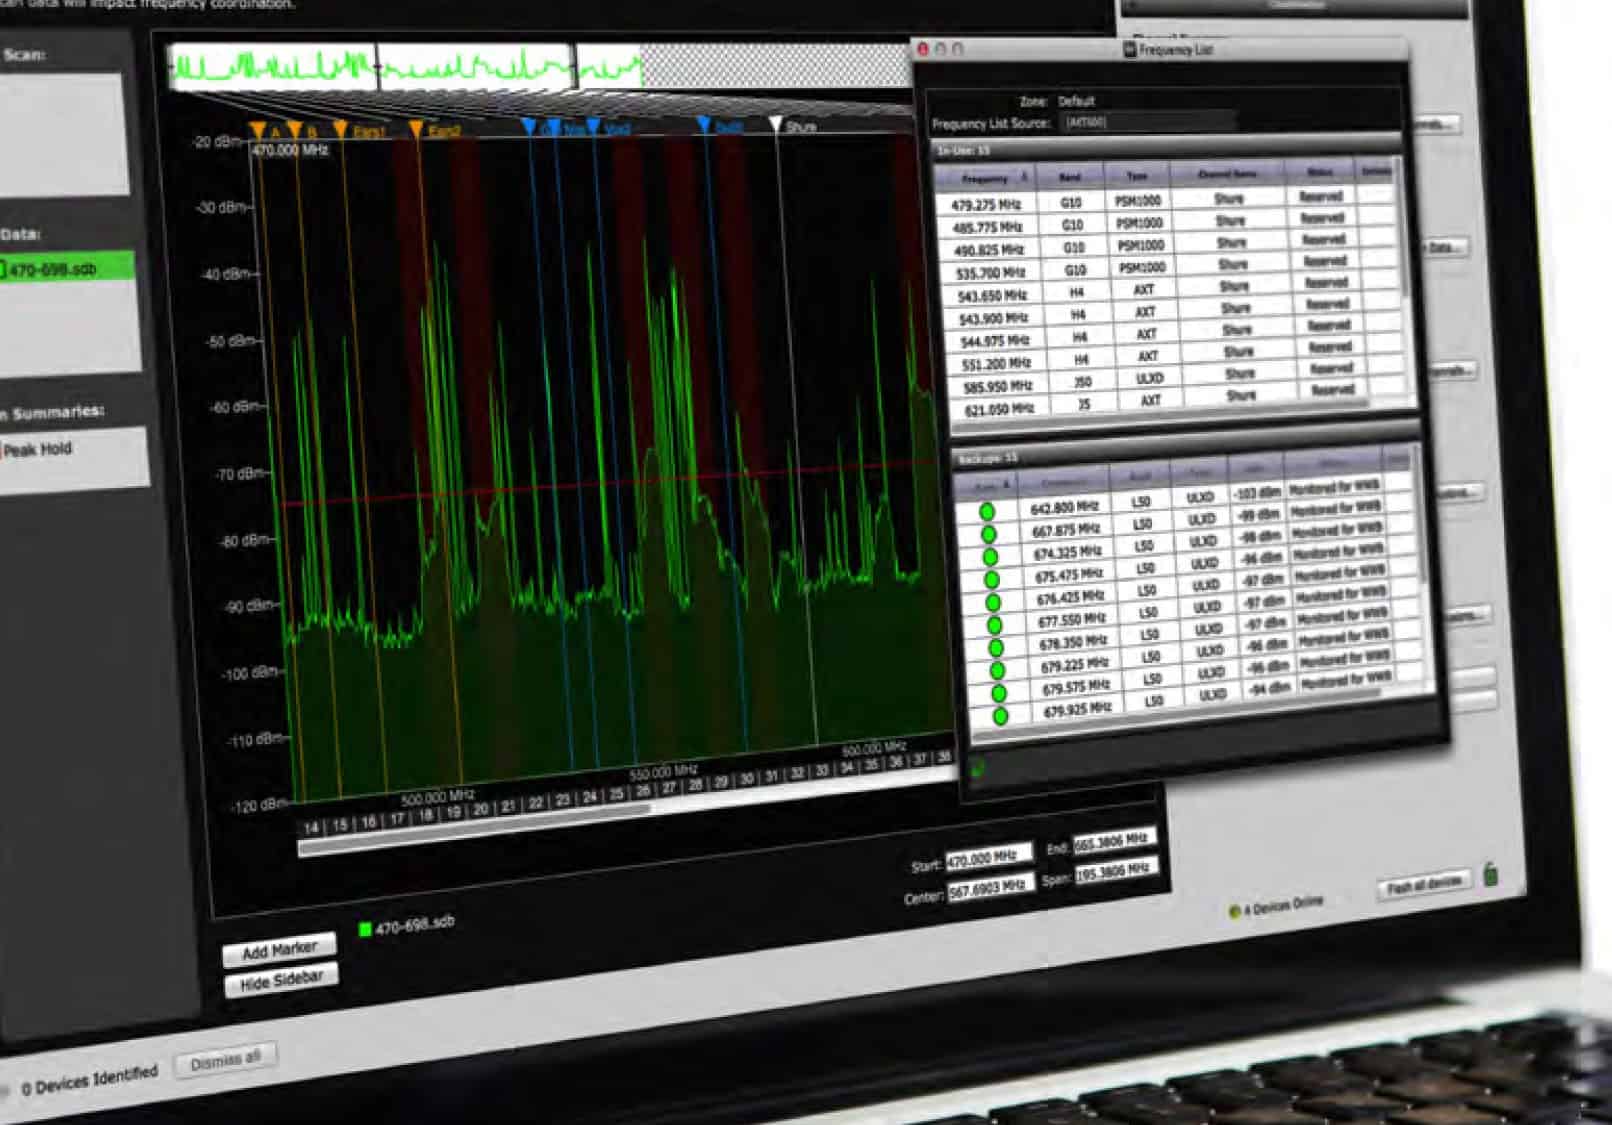
Task: Click green status dot for 679.925 MHz
Action: 1000,716
